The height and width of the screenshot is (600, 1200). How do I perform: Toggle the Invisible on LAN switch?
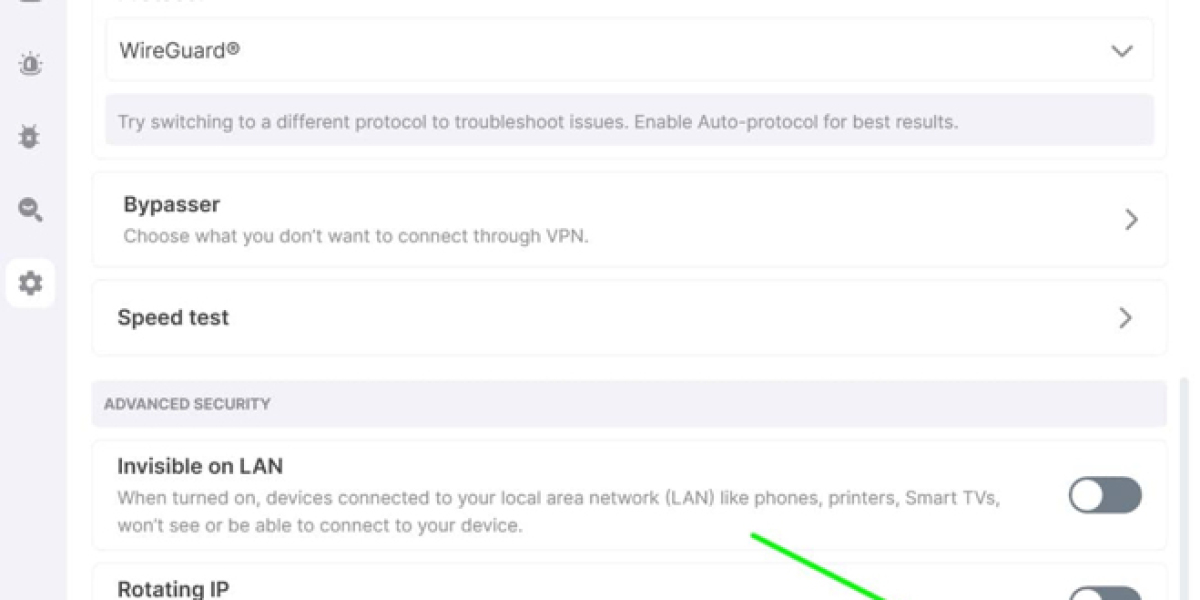pyautogui.click(x=1104, y=495)
